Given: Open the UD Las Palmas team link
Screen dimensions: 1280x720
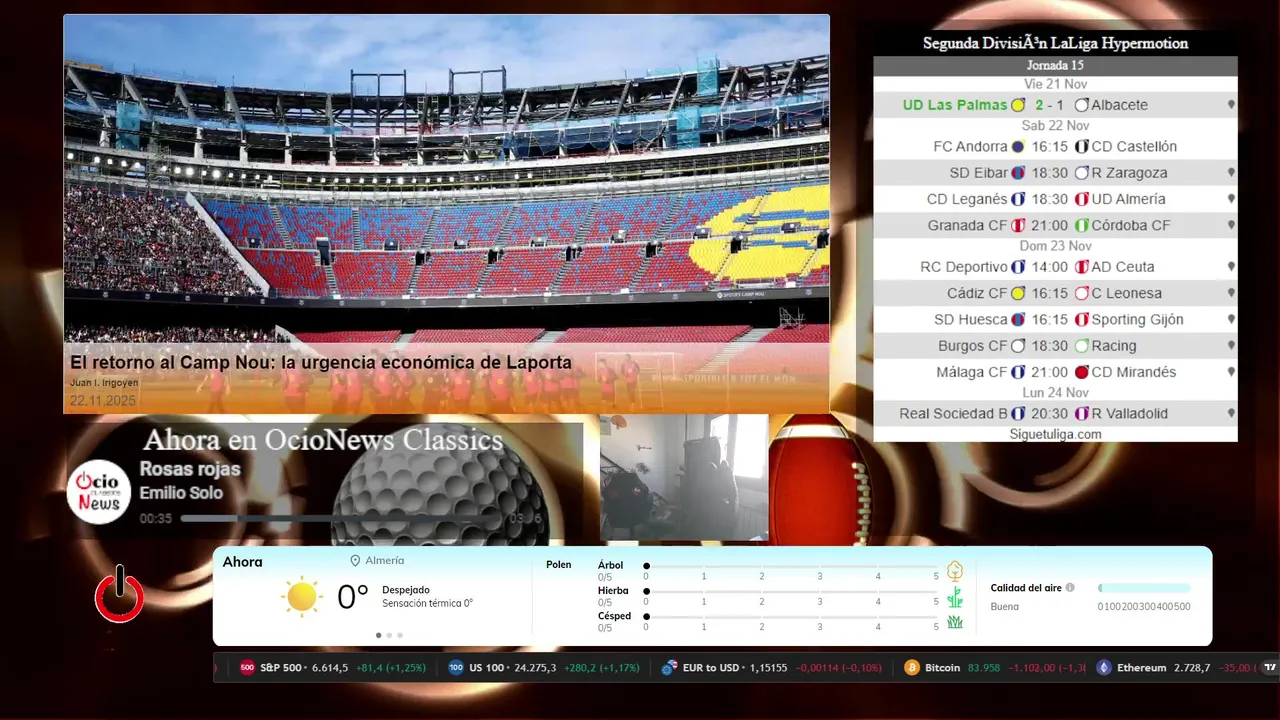Looking at the screenshot, I should pos(955,105).
